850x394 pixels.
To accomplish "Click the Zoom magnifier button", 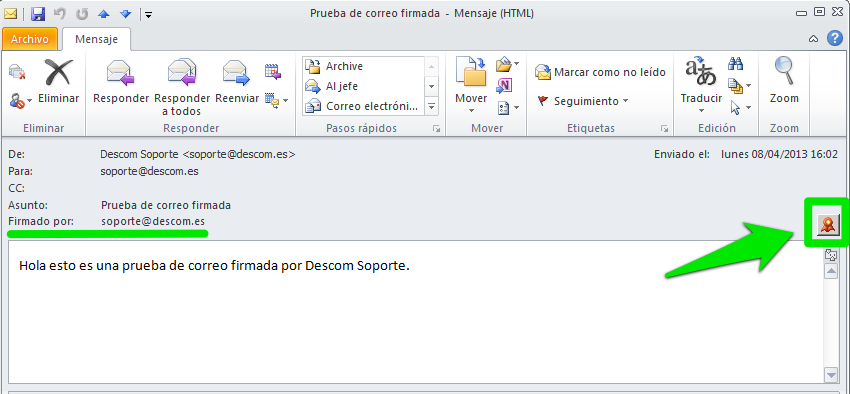I will click(x=784, y=81).
